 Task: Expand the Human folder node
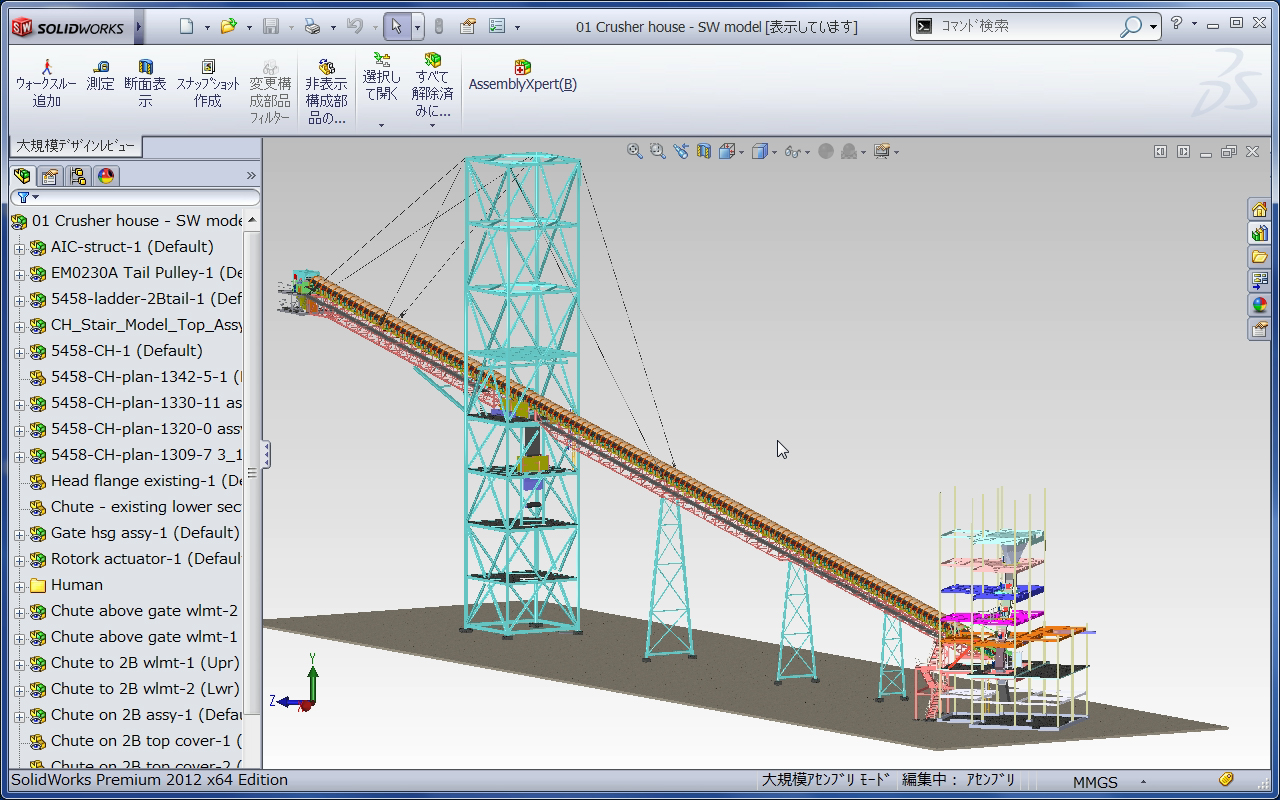(x=19, y=586)
